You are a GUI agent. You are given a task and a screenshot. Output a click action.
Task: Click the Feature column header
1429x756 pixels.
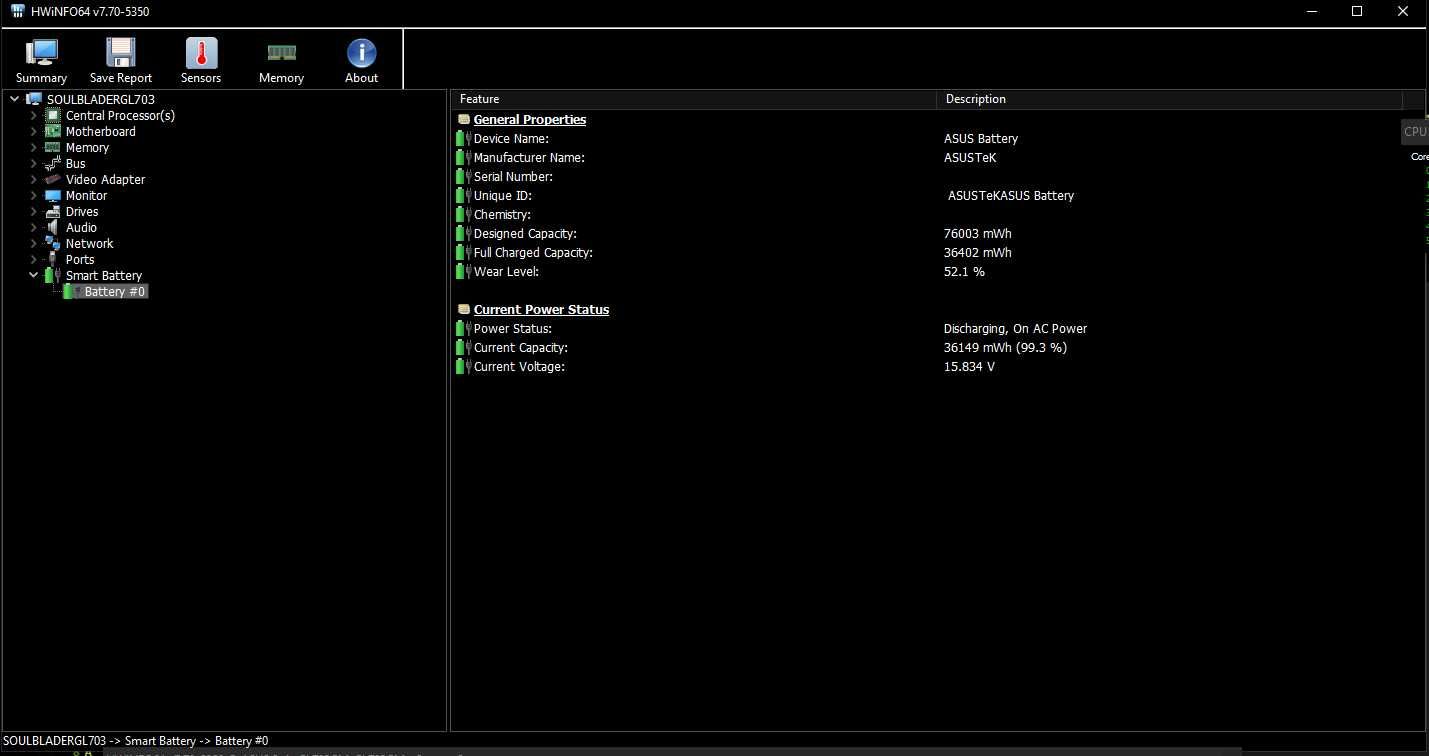click(694, 99)
